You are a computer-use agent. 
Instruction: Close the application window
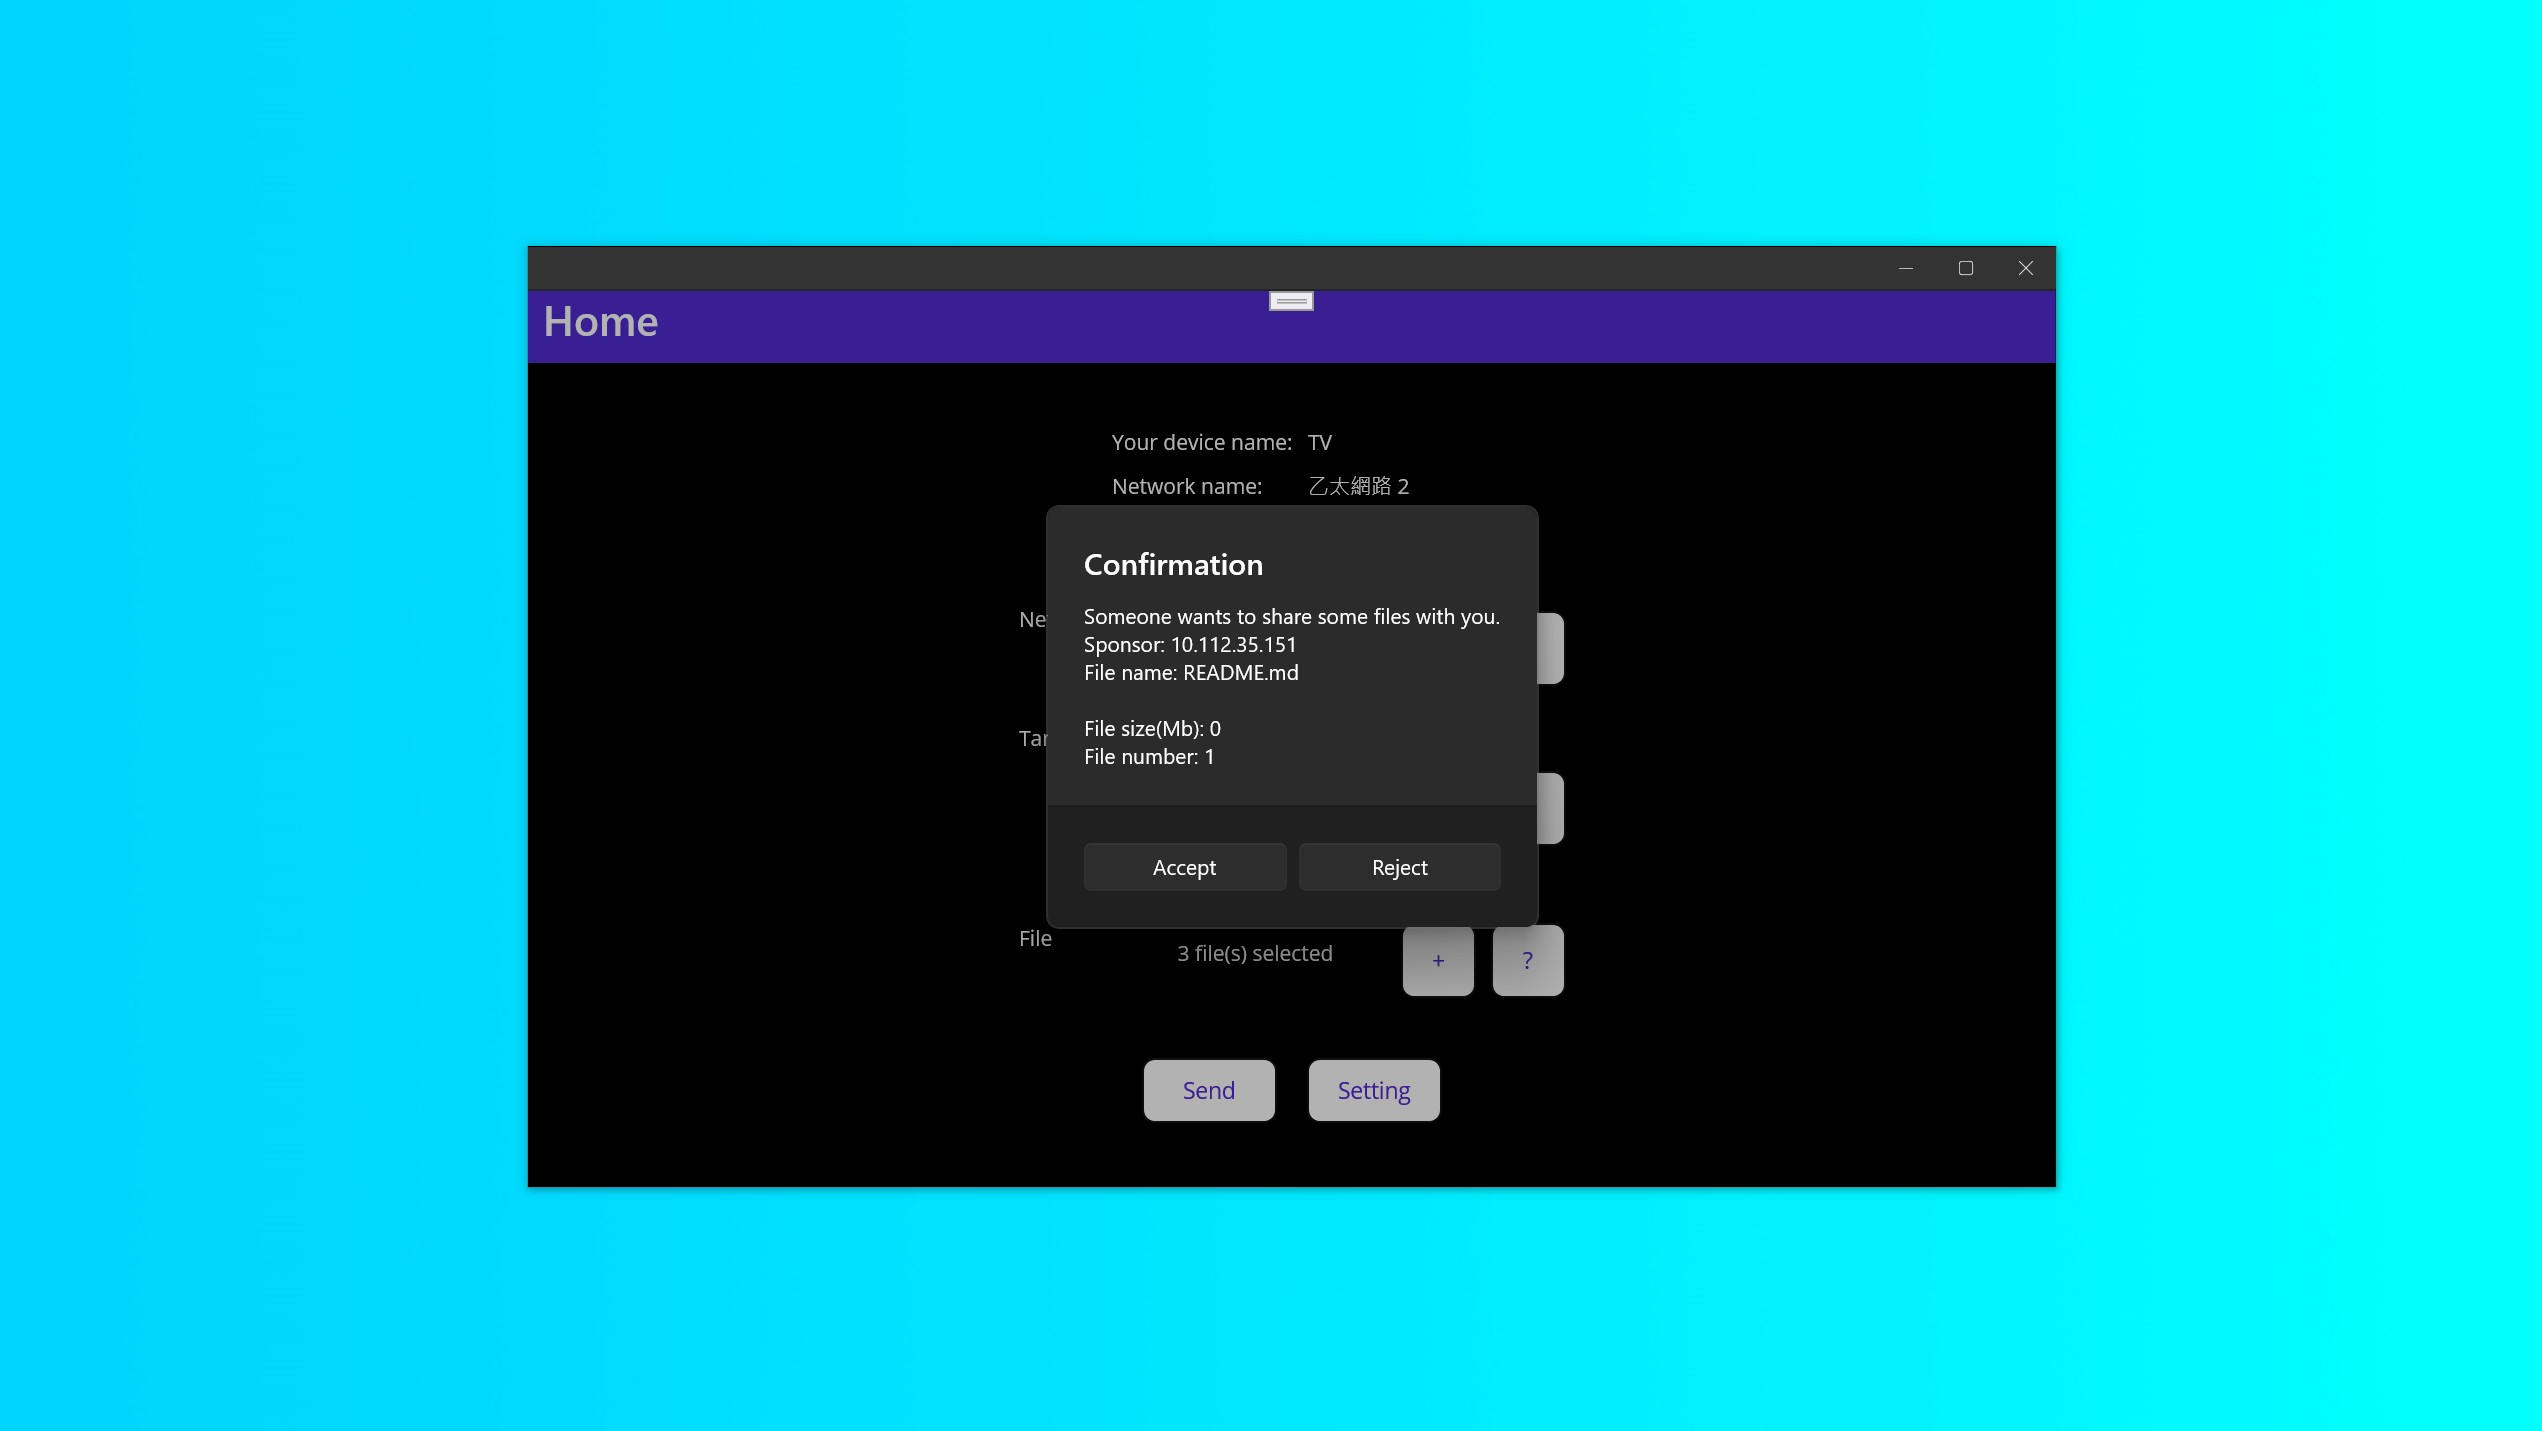click(x=2025, y=268)
